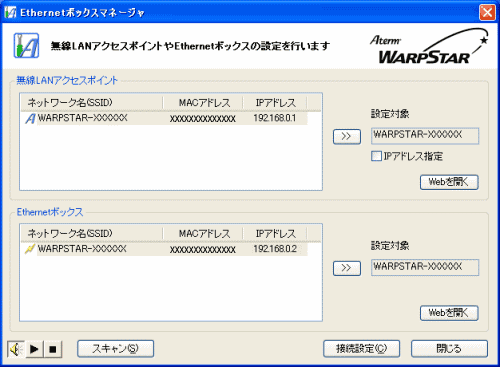Click the 閉じる button
This screenshot has width=500, height=367.
click(449, 349)
